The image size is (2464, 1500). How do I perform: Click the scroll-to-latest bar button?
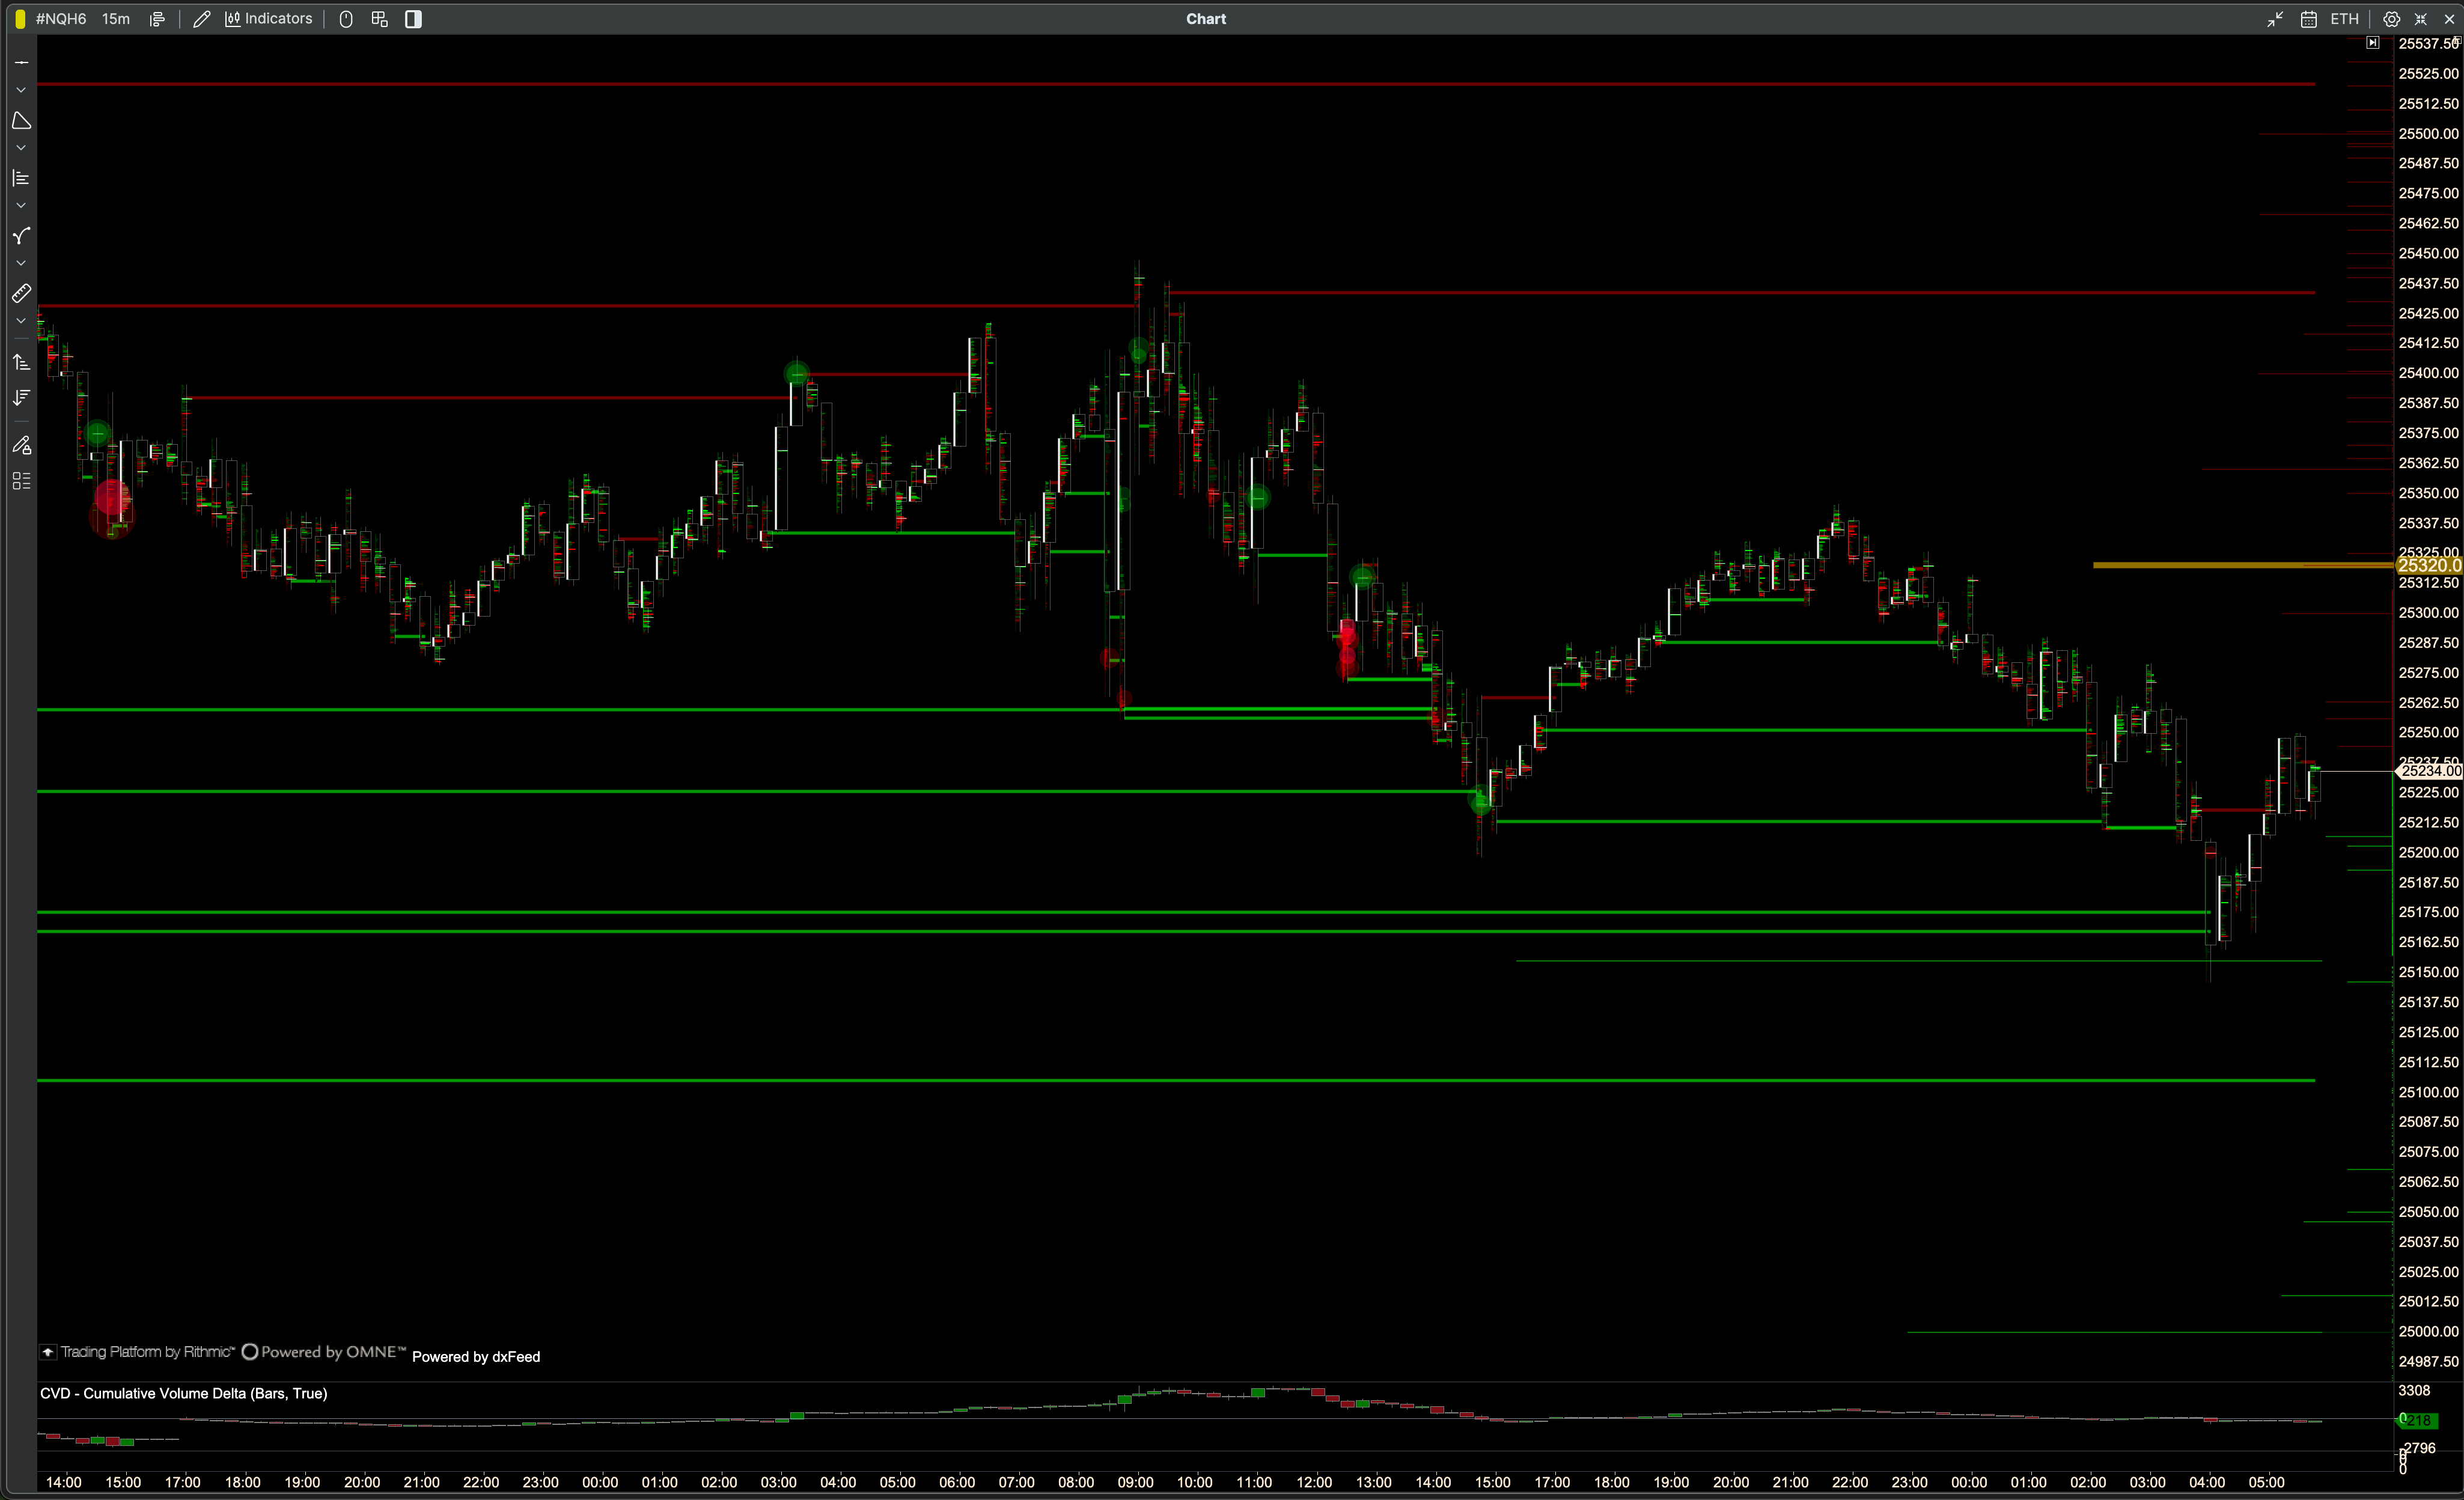pyautogui.click(x=2372, y=43)
